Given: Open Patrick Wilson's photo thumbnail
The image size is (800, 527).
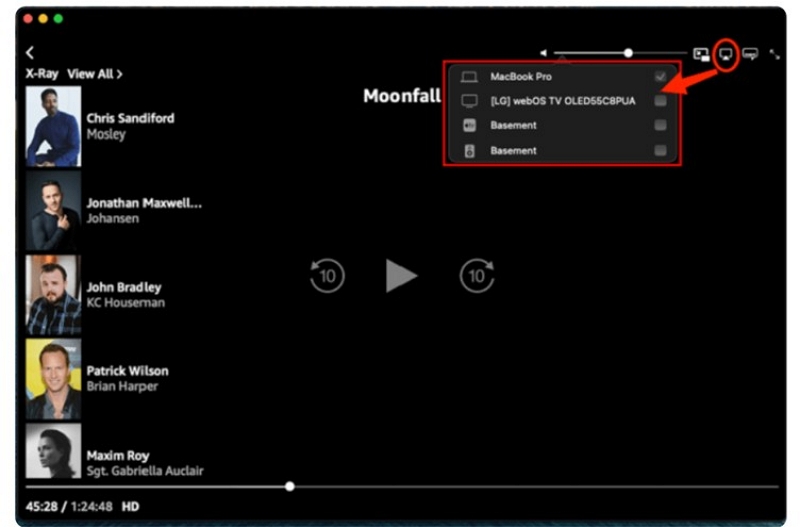Looking at the screenshot, I should tap(53, 379).
